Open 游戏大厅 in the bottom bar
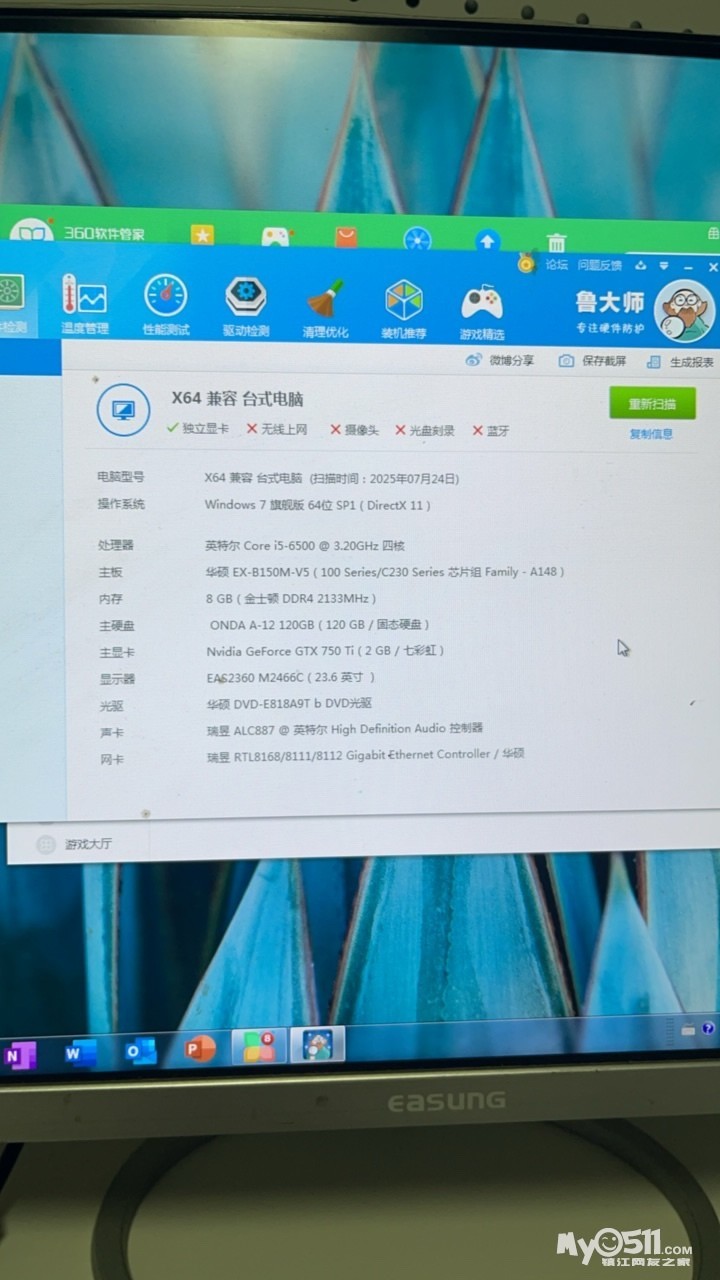 pos(88,844)
